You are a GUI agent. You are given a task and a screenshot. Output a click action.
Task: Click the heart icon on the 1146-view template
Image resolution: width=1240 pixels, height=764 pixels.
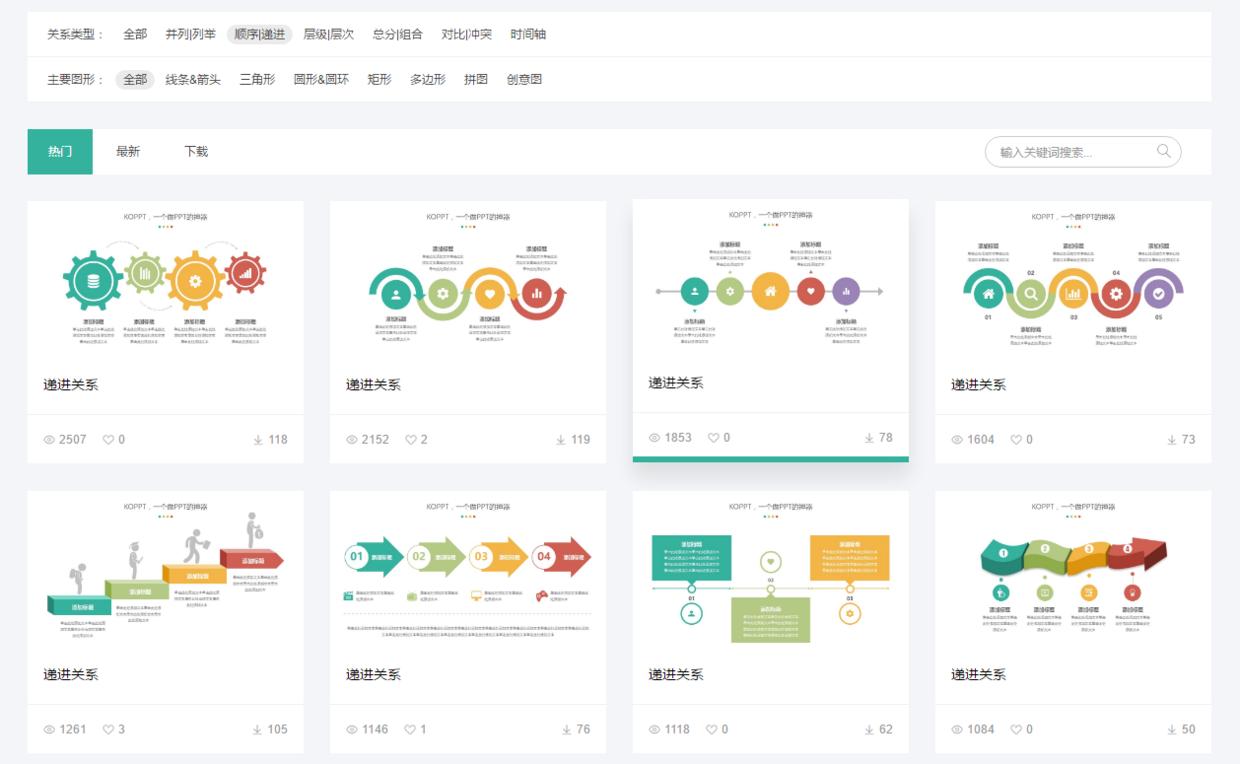(x=409, y=729)
